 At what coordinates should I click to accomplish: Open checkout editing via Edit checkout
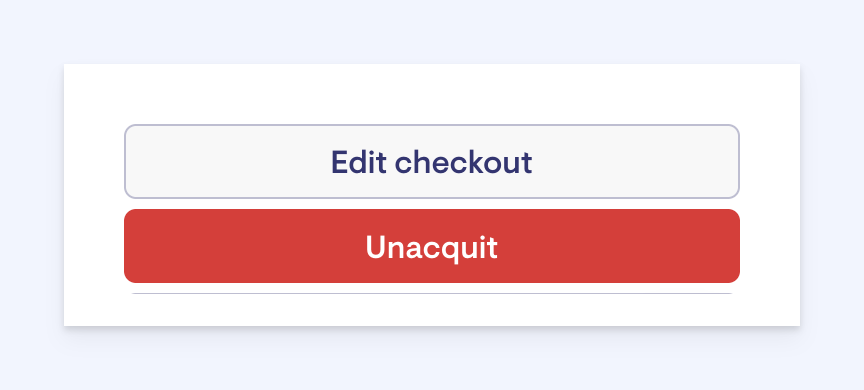pyautogui.click(x=431, y=161)
